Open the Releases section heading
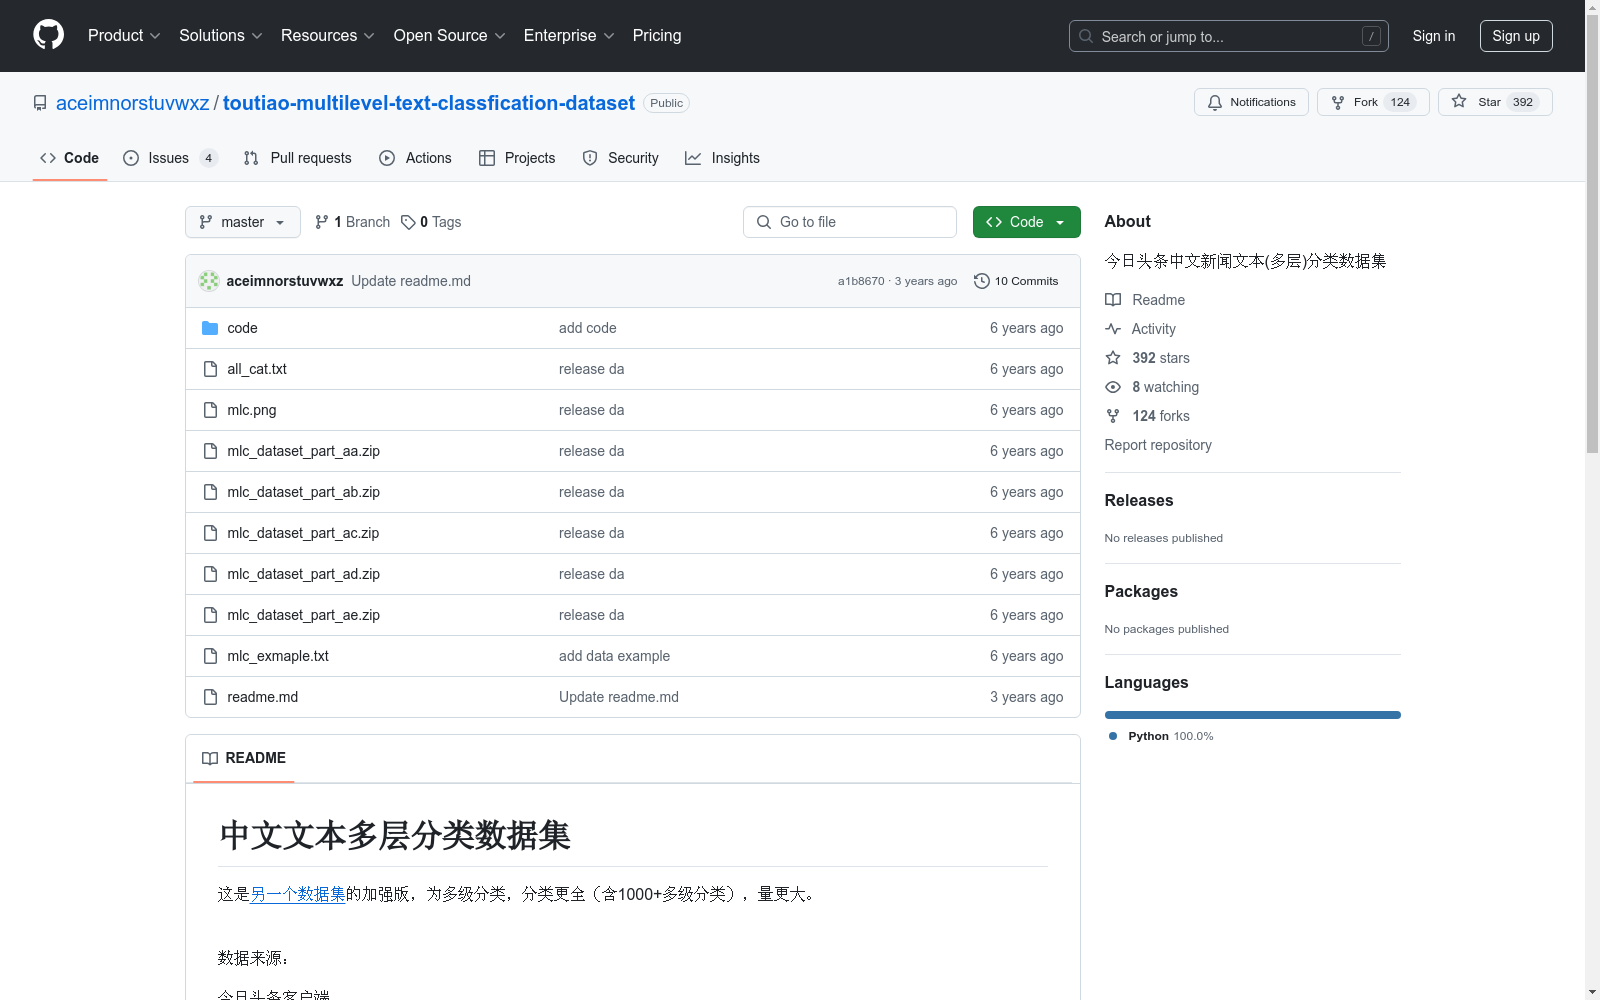 [x=1139, y=501]
